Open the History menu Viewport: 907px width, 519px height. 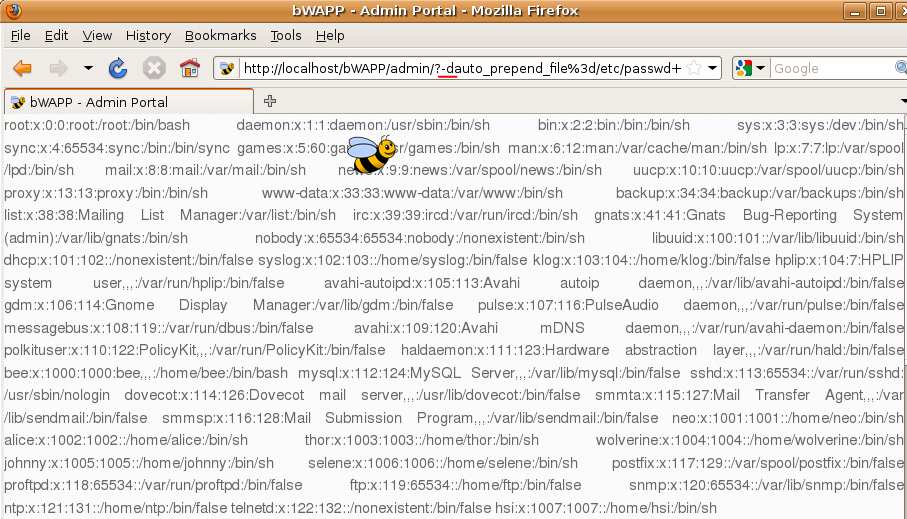click(148, 35)
